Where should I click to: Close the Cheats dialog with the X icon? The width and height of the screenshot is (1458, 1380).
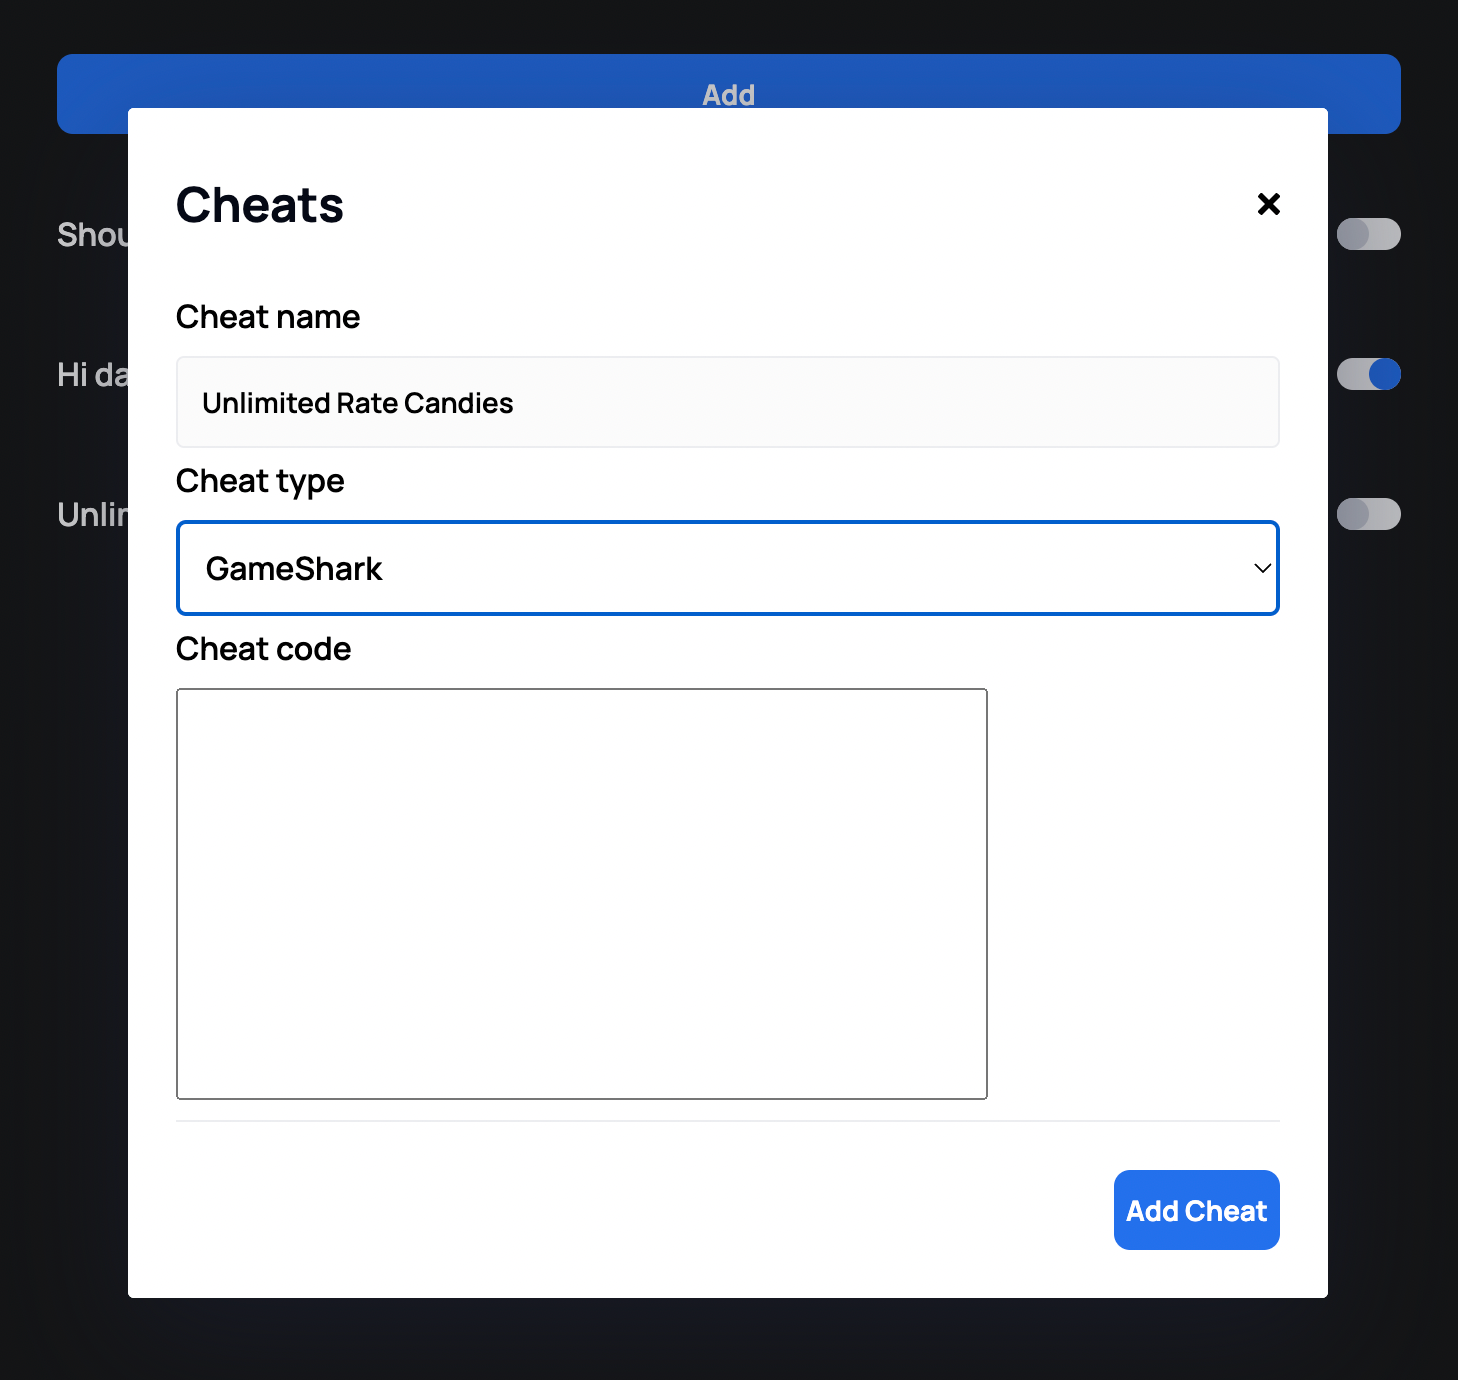click(1268, 204)
